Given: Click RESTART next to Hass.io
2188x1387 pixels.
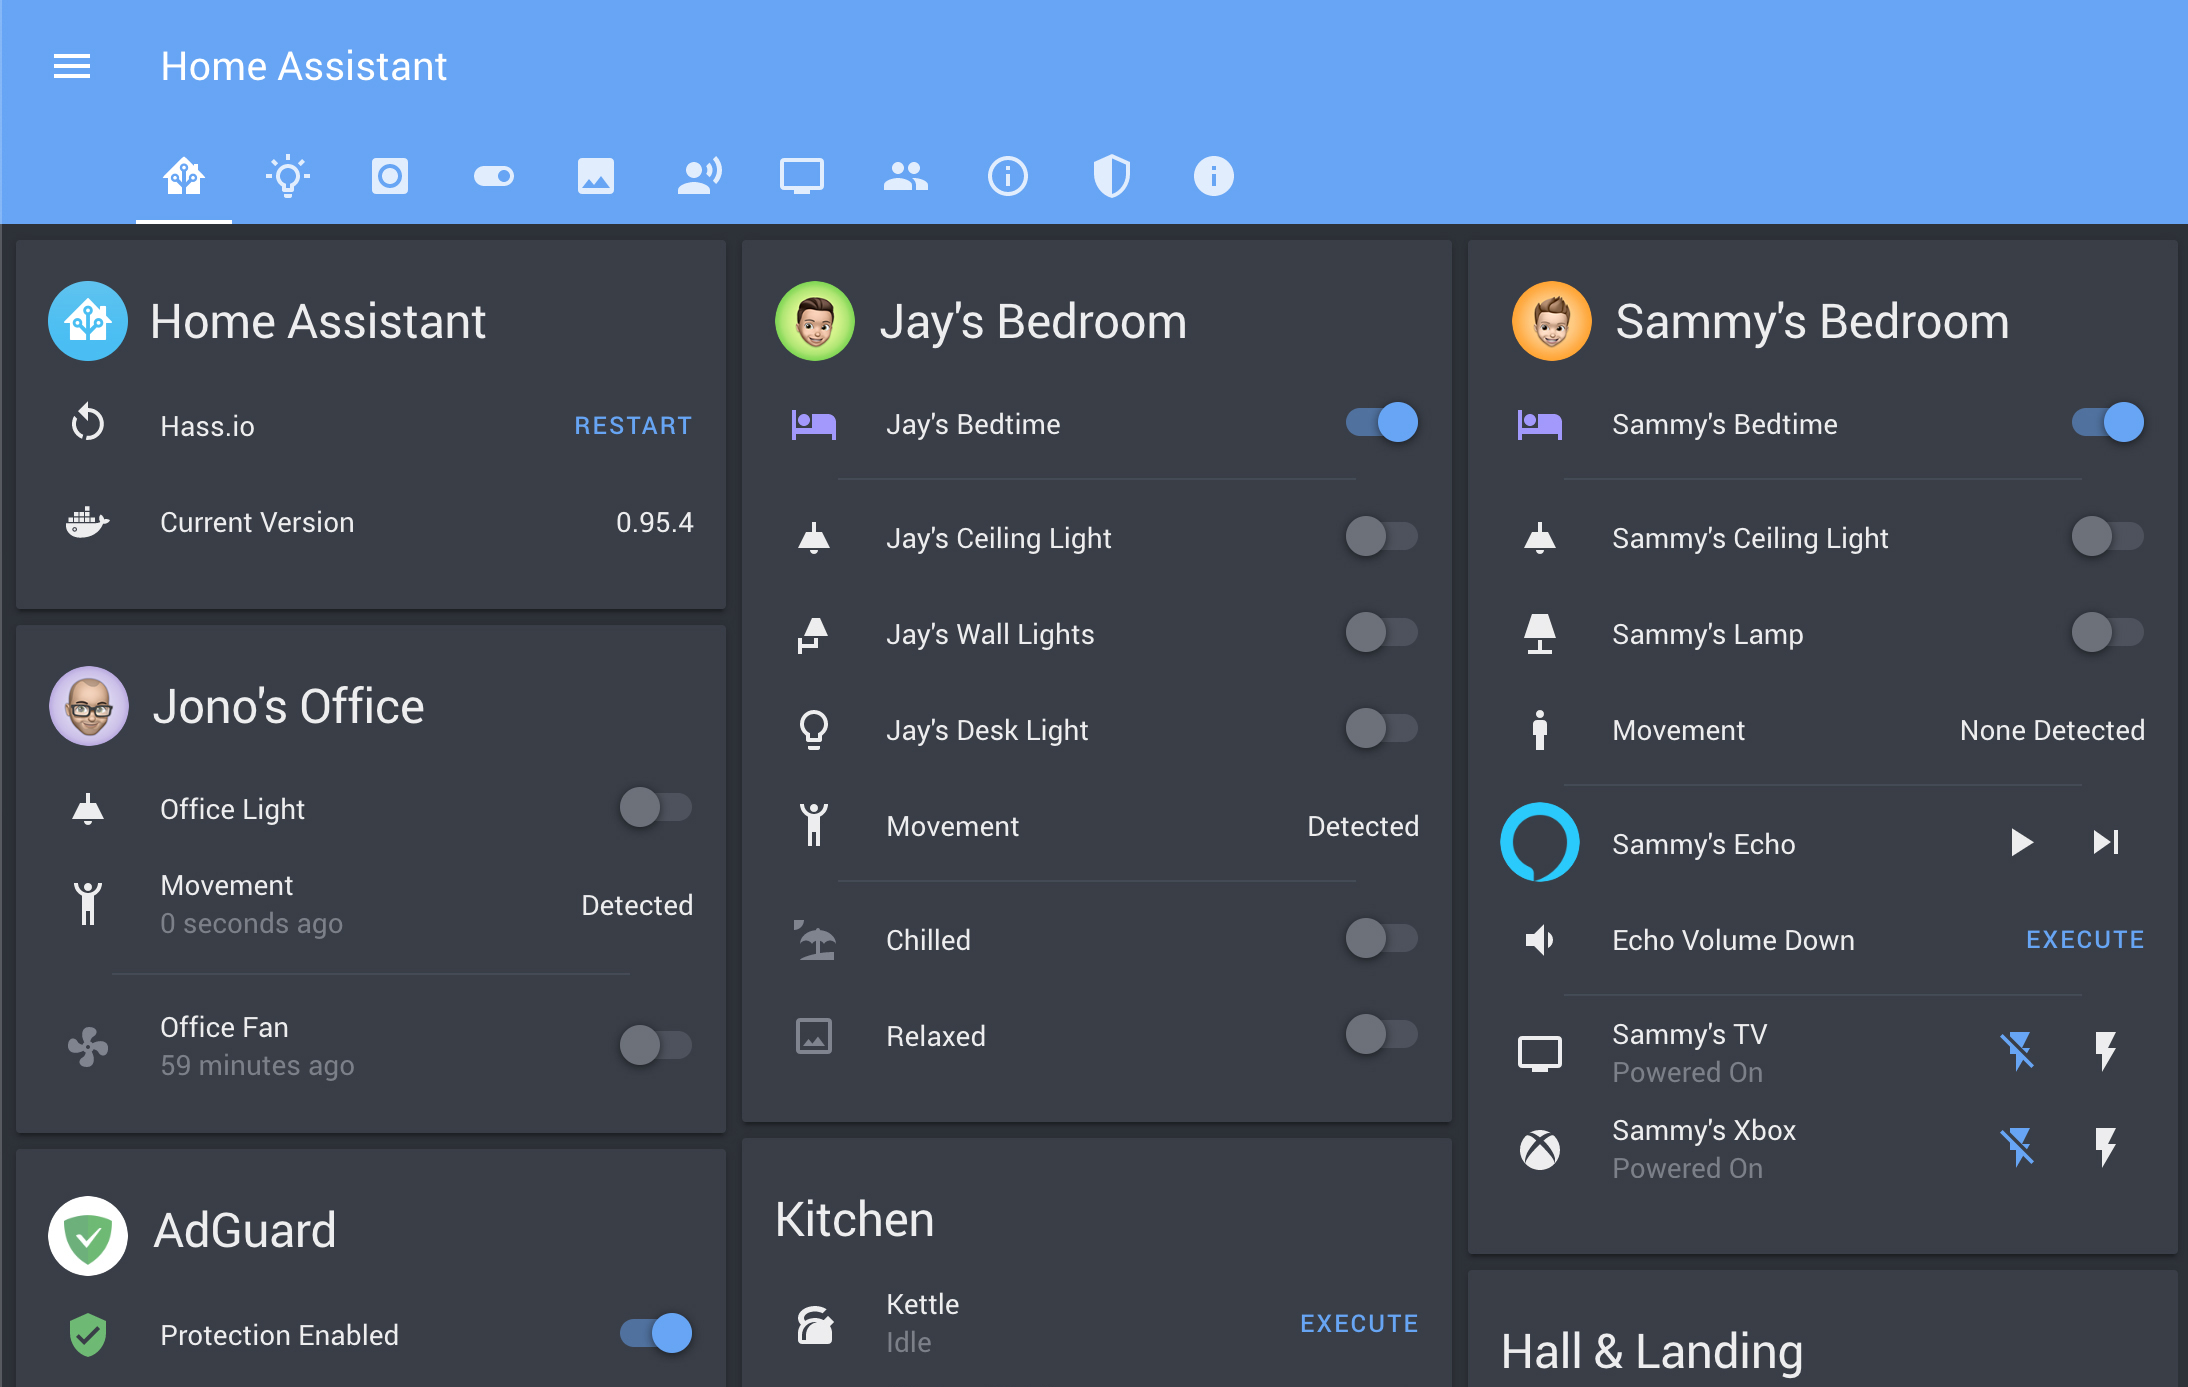Looking at the screenshot, I should tap(633, 425).
